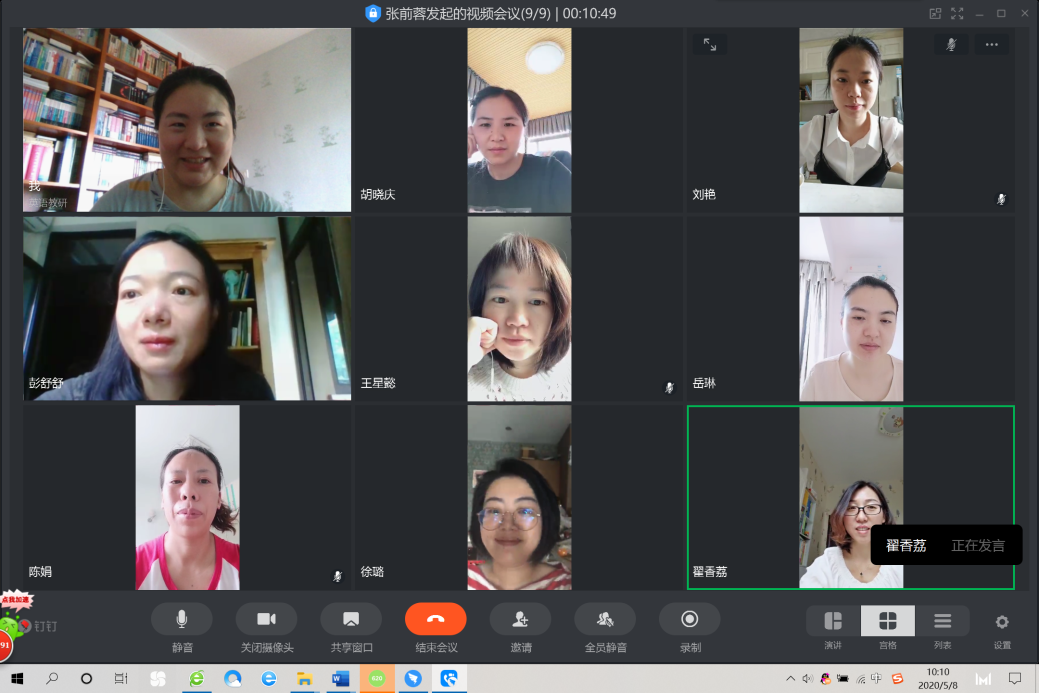The width and height of the screenshot is (1039, 693).
Task: Open meeting 设置 gear icon
Action: click(1002, 621)
